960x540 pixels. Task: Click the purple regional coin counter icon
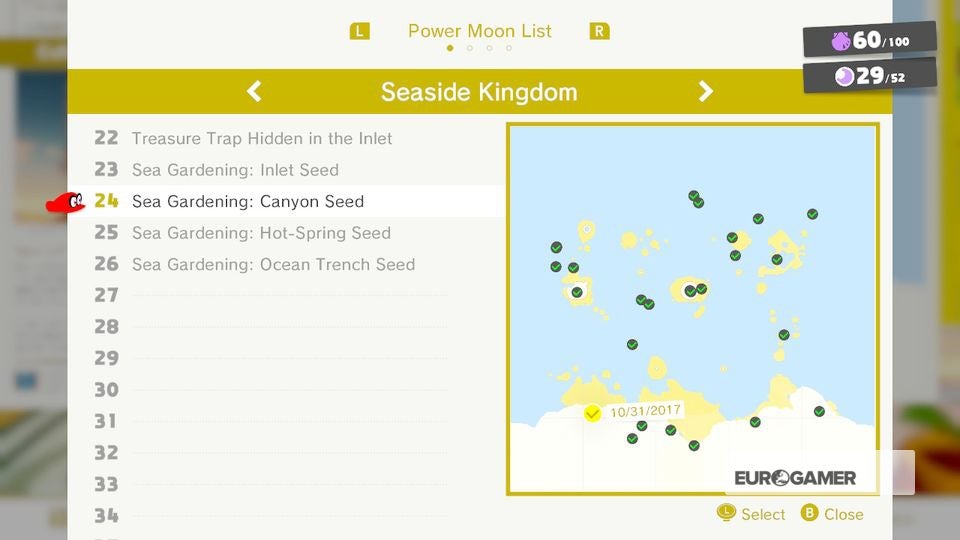841,41
